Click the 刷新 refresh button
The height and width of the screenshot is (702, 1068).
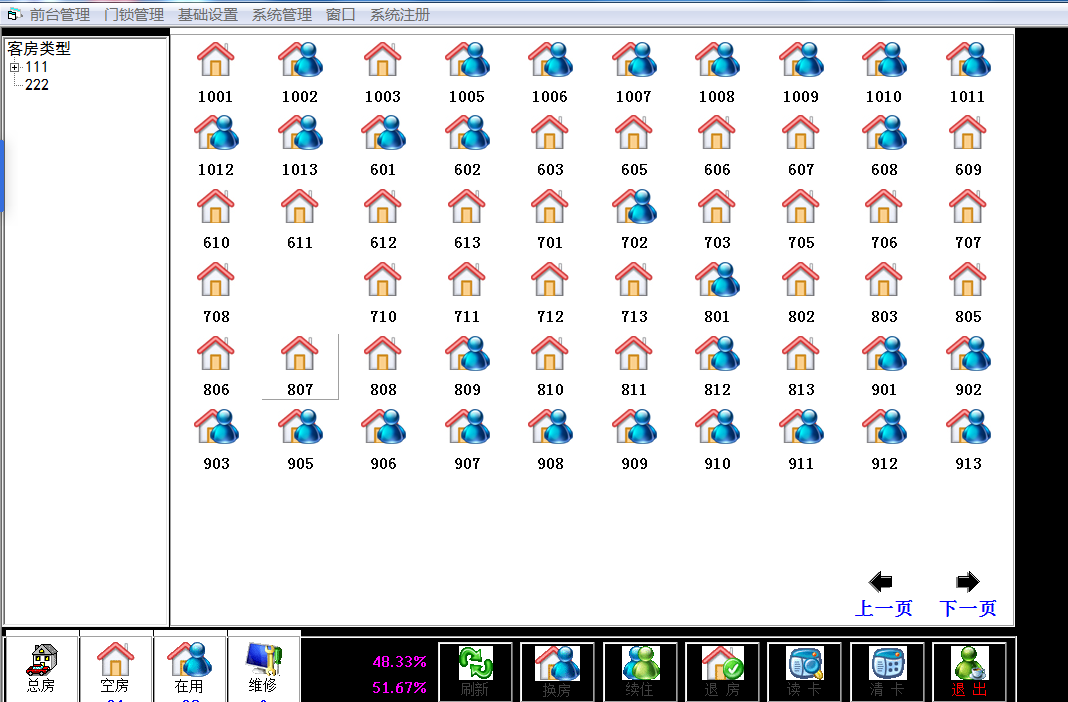click(x=475, y=671)
